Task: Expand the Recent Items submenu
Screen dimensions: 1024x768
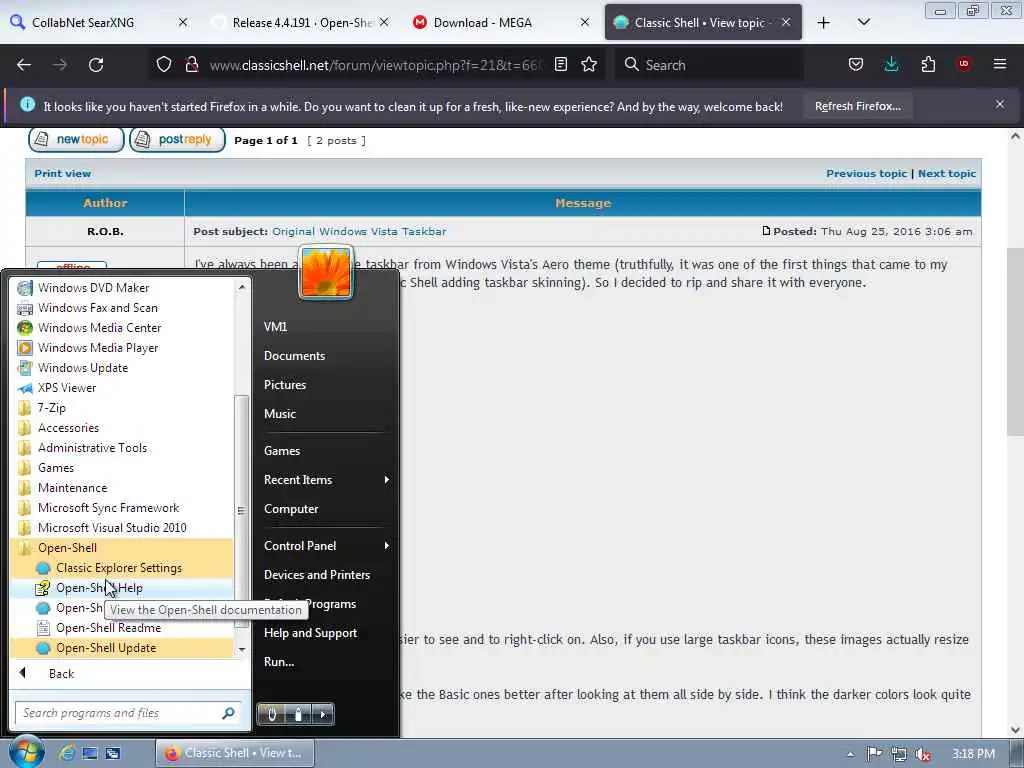Action: click(325, 479)
